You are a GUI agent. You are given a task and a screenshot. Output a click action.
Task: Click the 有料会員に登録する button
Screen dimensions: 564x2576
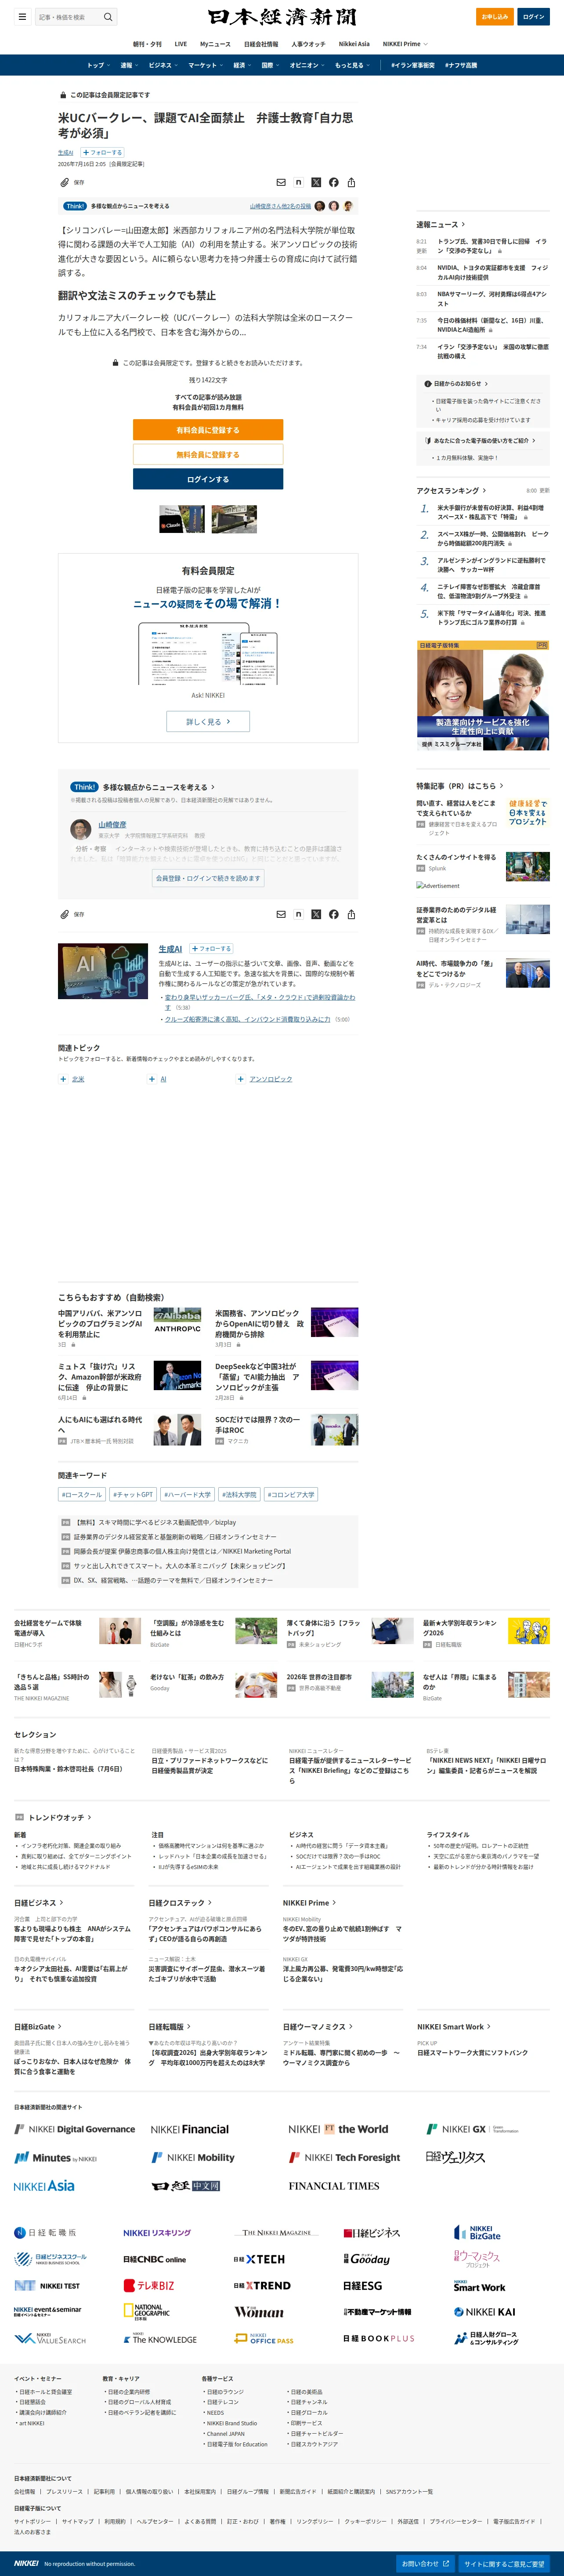pos(208,430)
